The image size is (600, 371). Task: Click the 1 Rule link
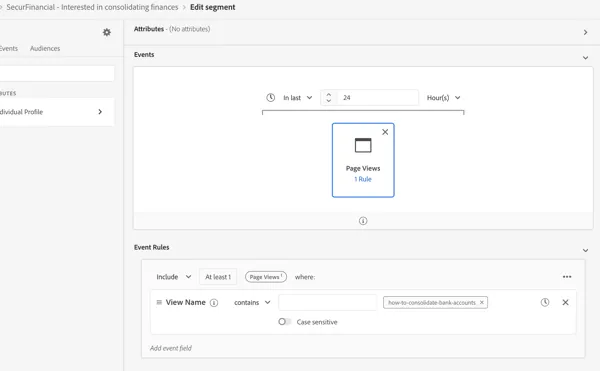tap(363, 179)
